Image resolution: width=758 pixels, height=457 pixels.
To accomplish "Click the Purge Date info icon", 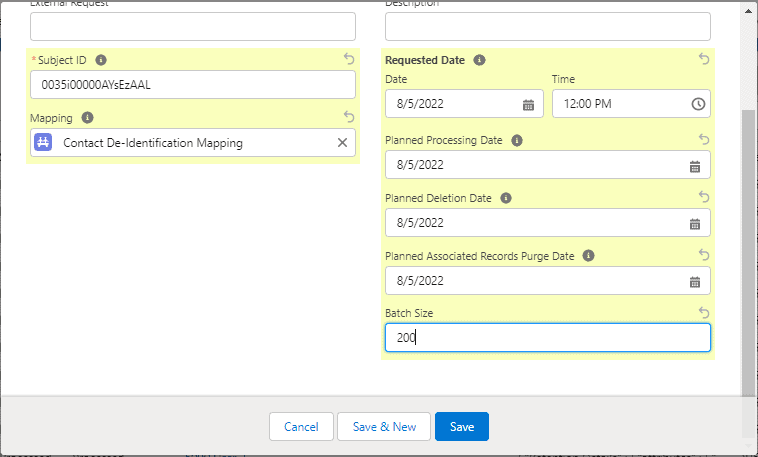I will [x=588, y=256].
